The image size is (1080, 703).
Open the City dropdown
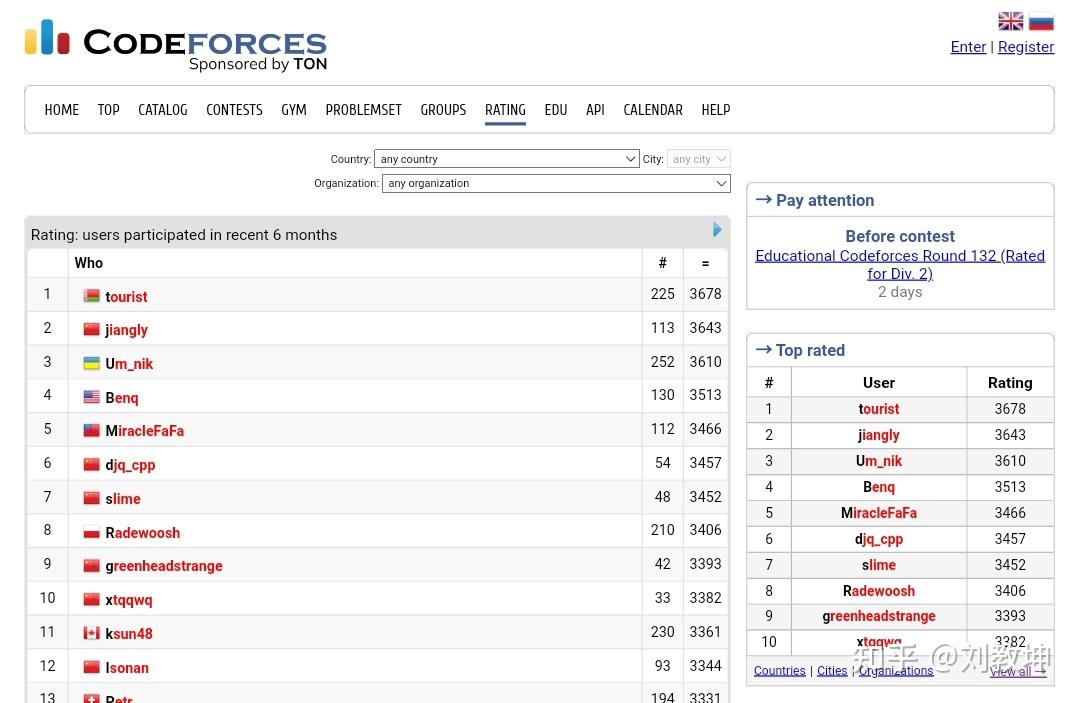(698, 158)
